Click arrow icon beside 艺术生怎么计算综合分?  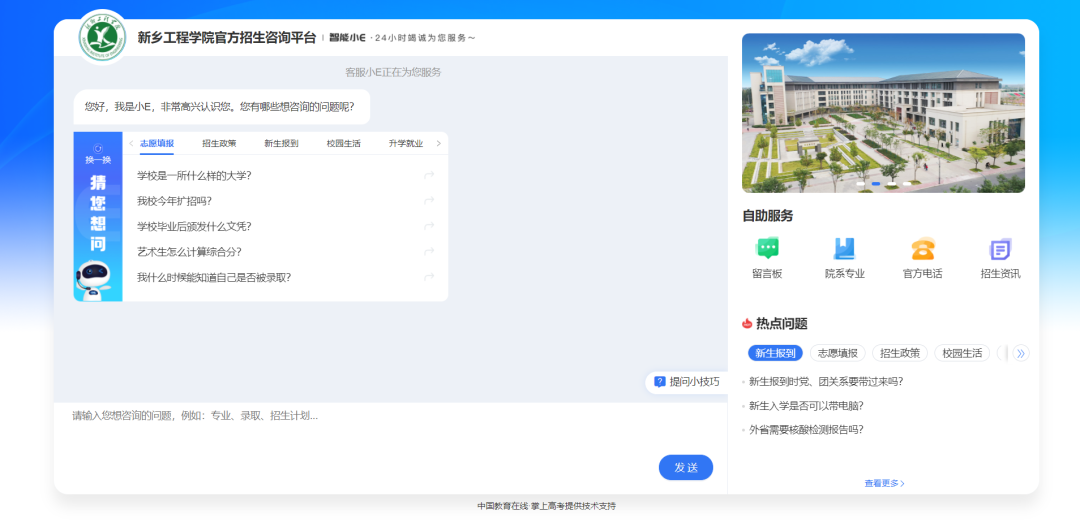(429, 252)
